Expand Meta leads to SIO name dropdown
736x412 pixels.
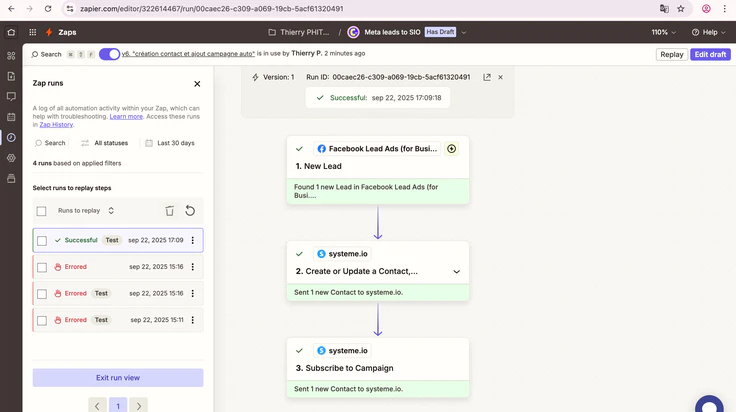(x=464, y=32)
